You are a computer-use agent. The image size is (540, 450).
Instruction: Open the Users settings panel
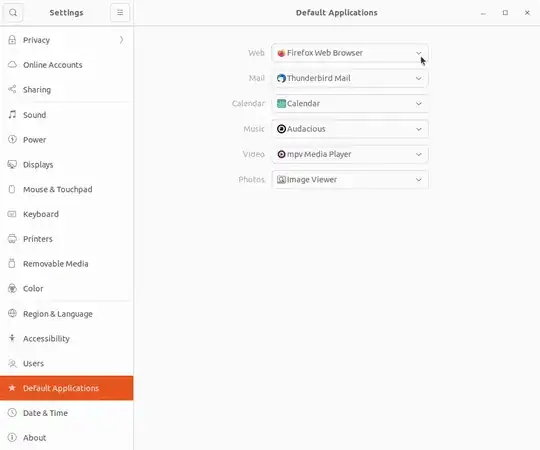(67, 363)
